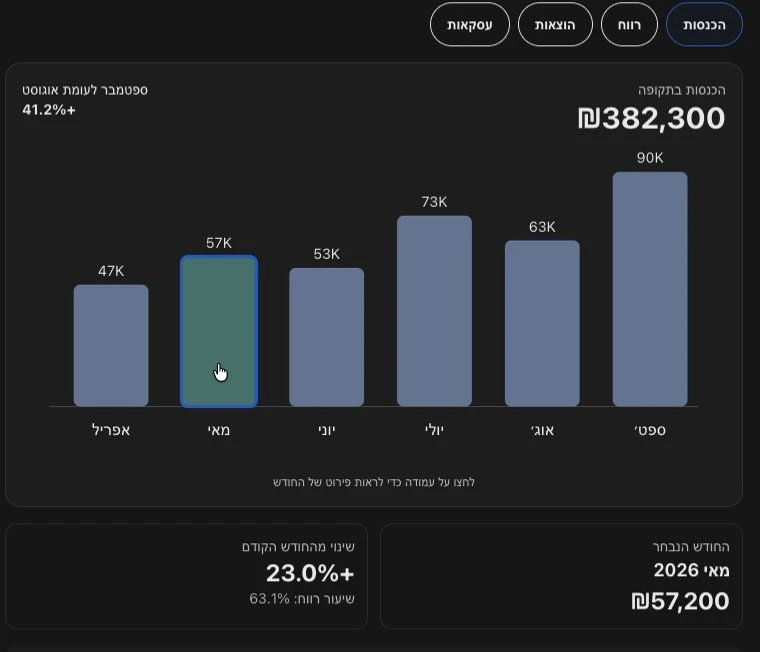760x652 pixels.
Task: Click the שינוי מהחודש הקודם title
Action: tap(298, 546)
